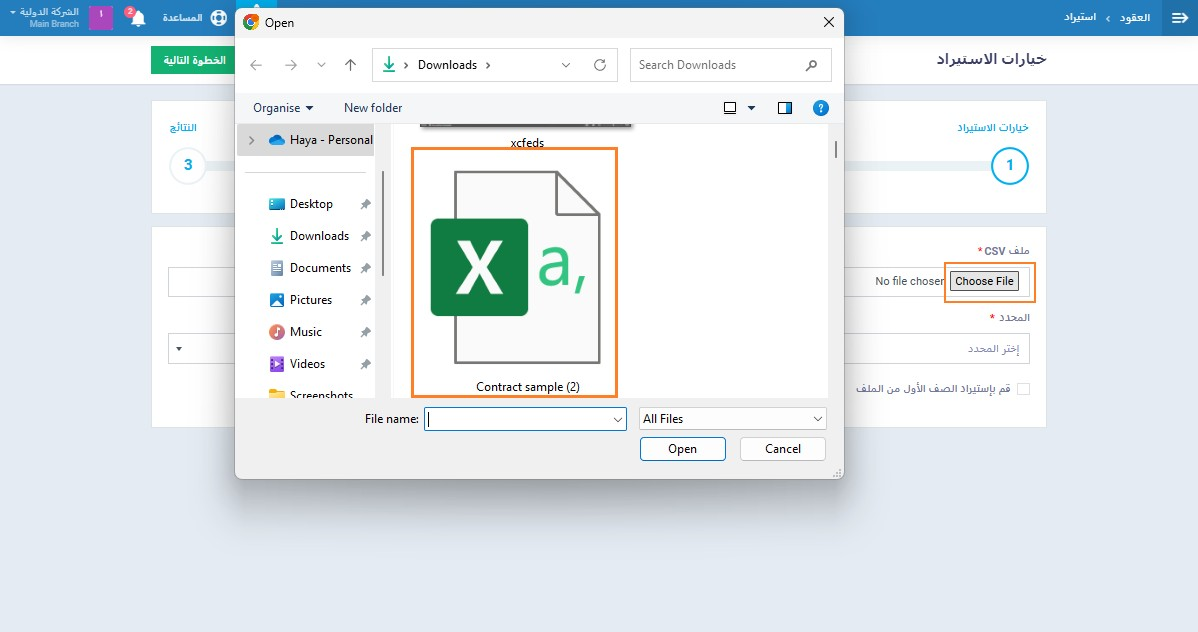Open the Organise menu

coord(282,108)
